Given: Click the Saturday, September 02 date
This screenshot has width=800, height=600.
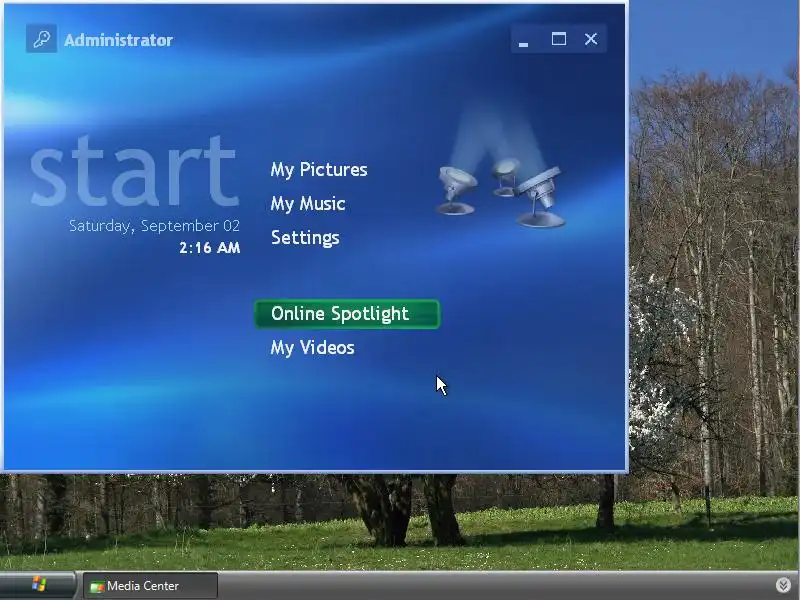Looking at the screenshot, I should tap(154, 226).
